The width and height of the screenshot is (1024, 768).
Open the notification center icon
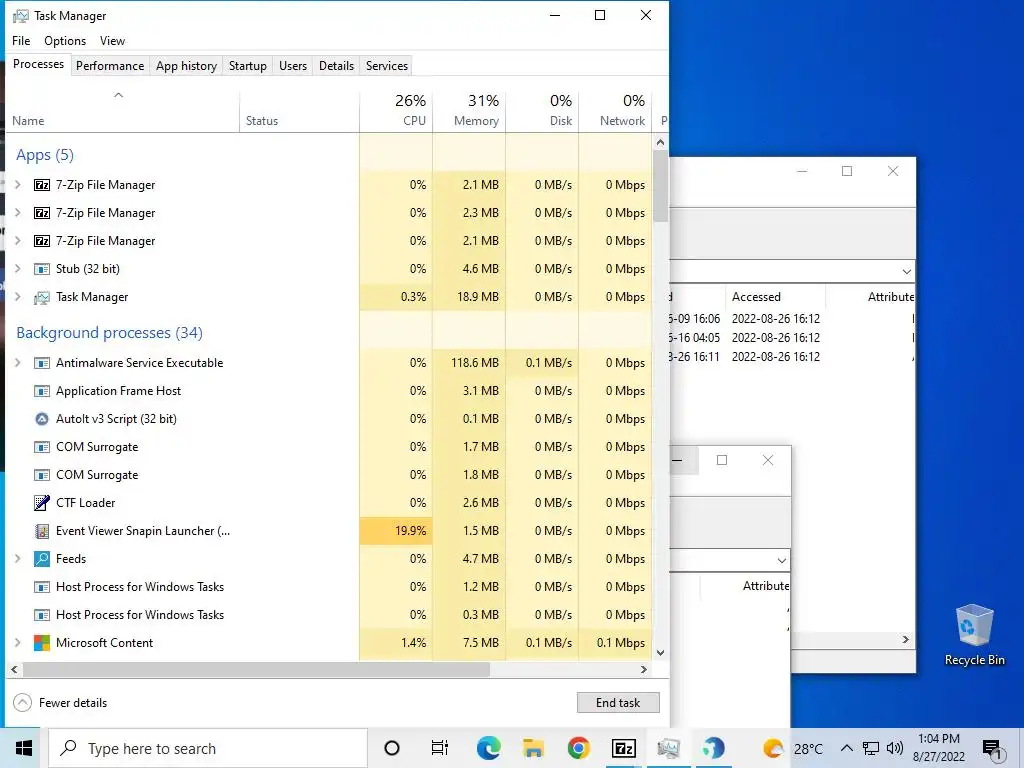point(992,749)
